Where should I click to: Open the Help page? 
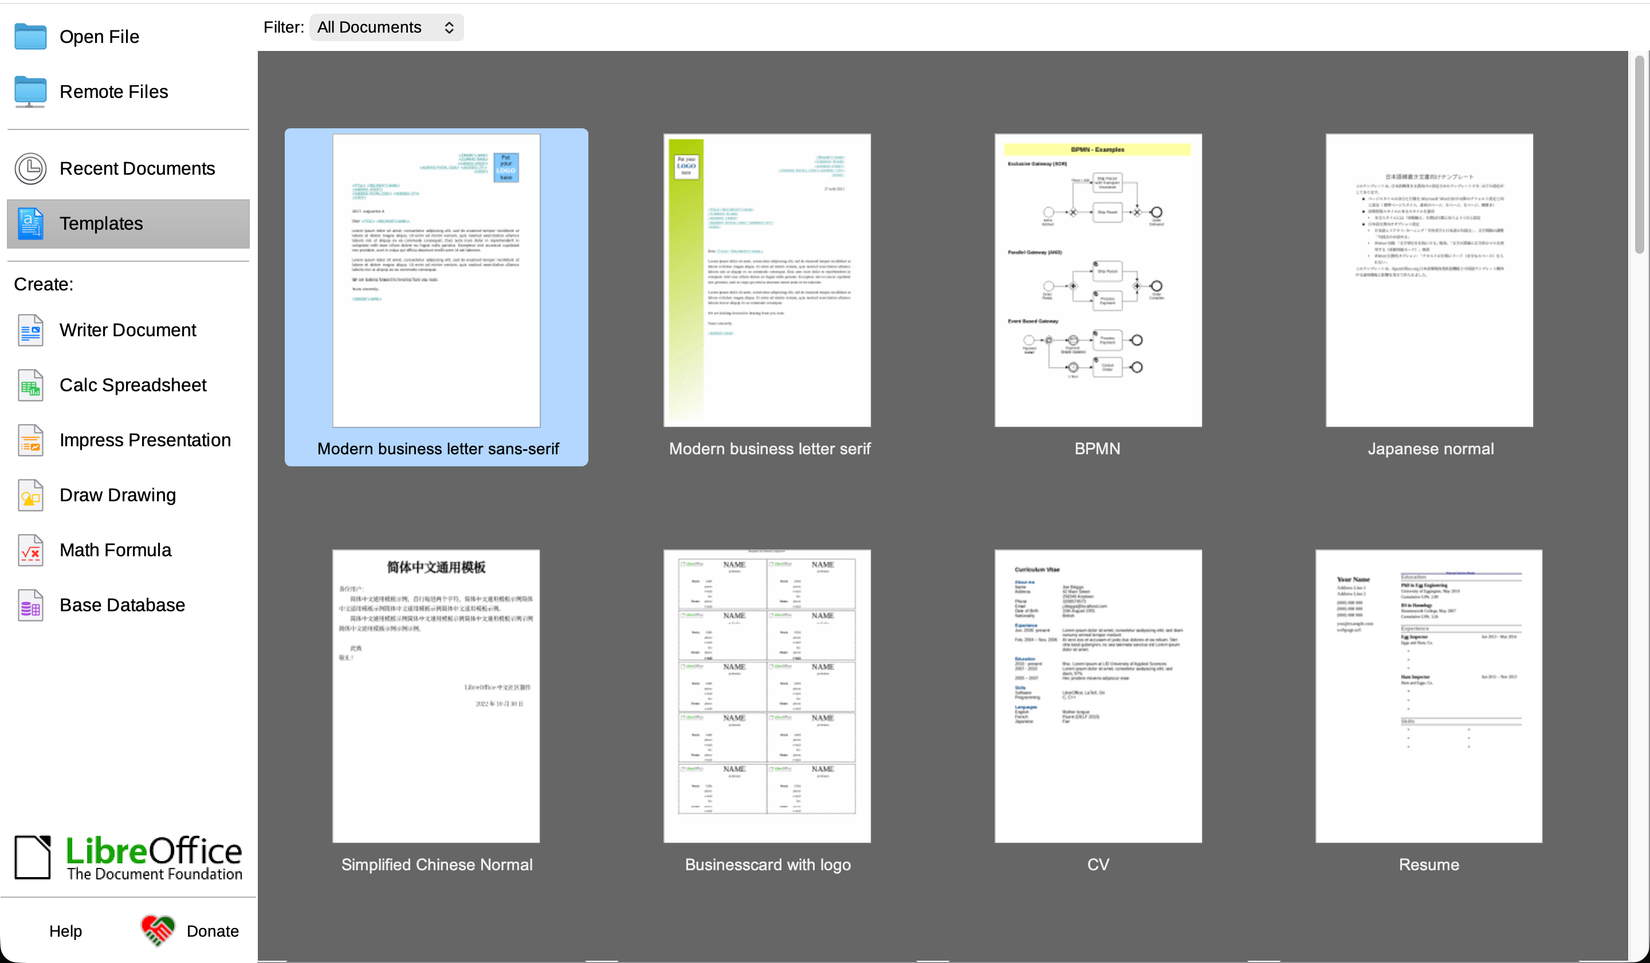pos(65,930)
